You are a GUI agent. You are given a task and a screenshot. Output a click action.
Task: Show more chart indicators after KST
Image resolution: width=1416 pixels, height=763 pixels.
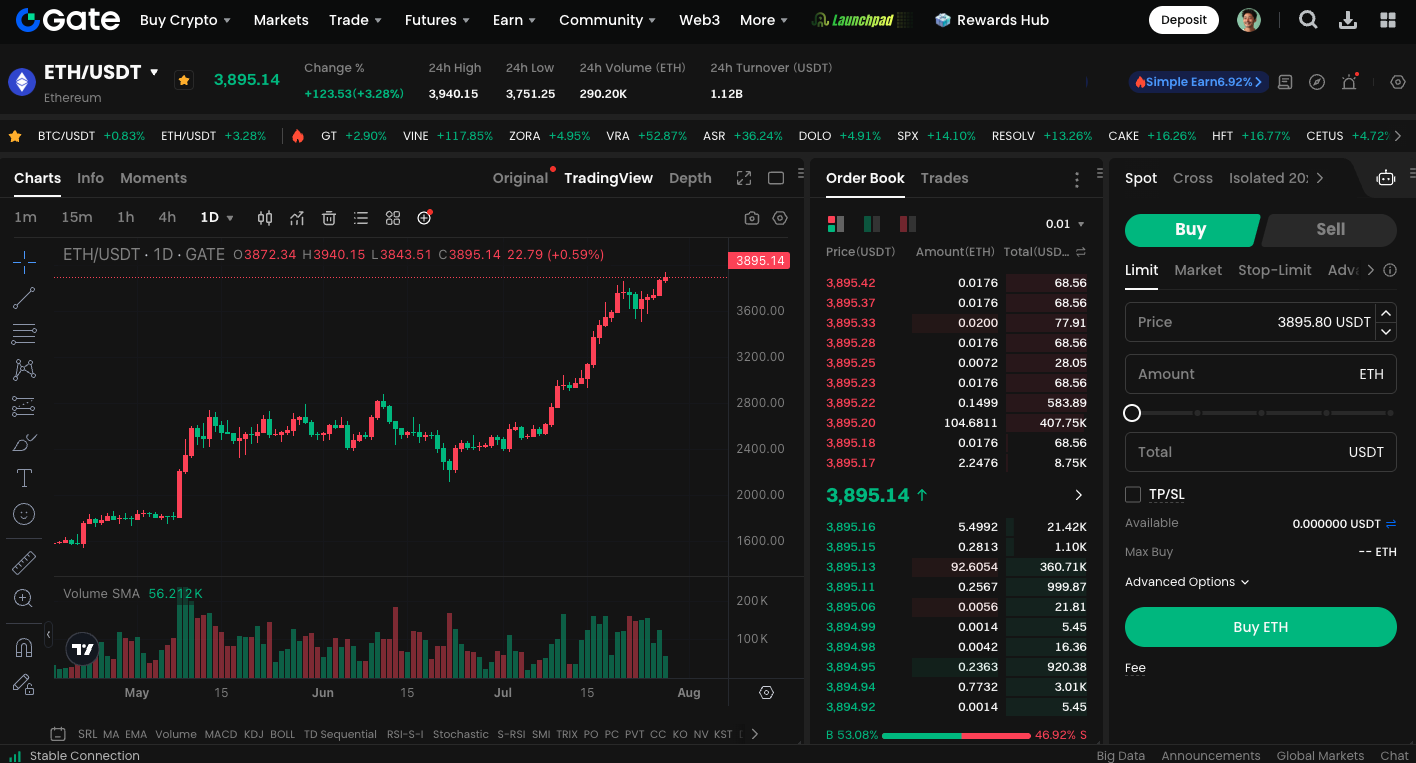(755, 734)
